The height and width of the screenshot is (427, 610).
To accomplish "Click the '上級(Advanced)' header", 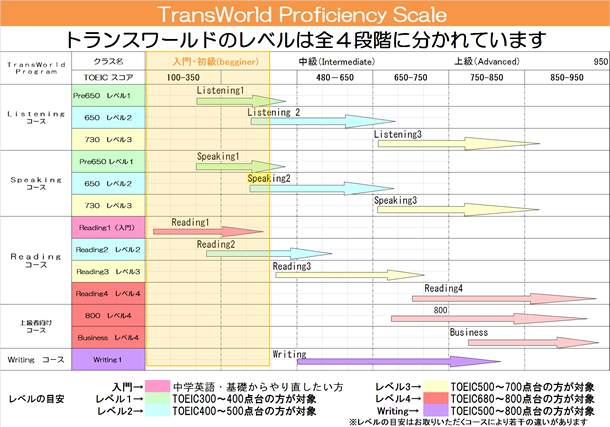I will [487, 61].
